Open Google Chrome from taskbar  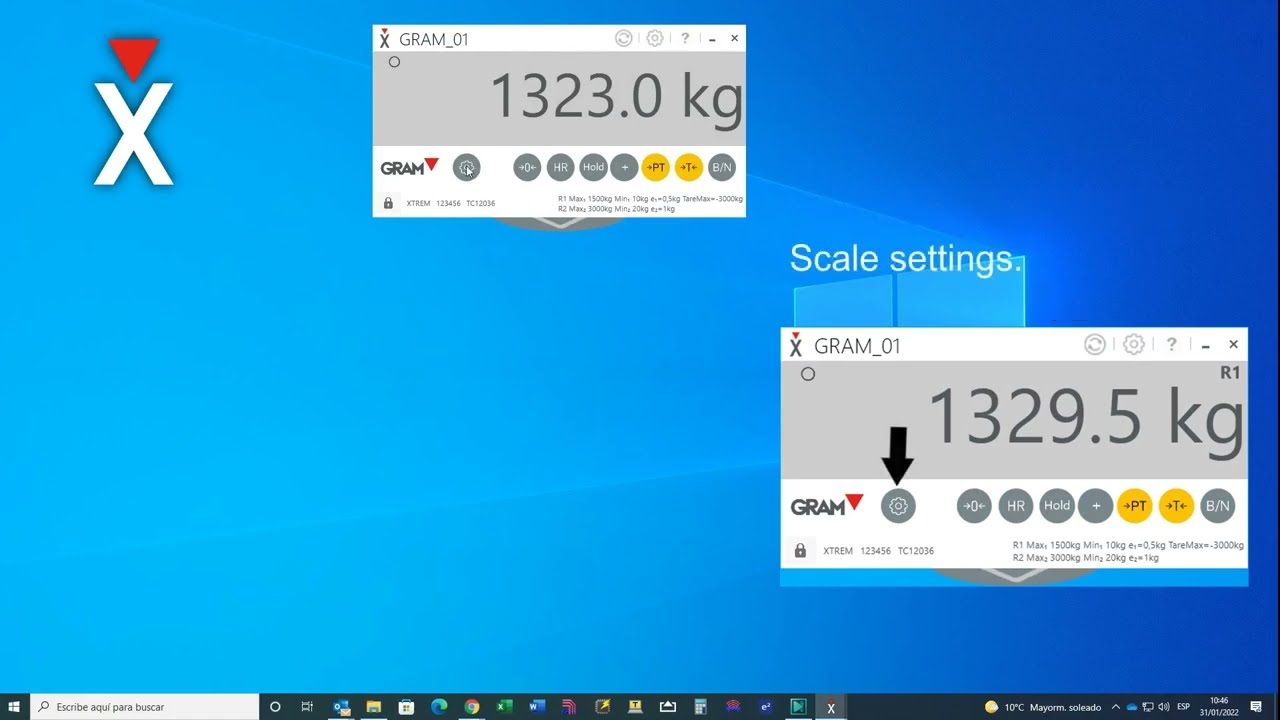(471, 707)
